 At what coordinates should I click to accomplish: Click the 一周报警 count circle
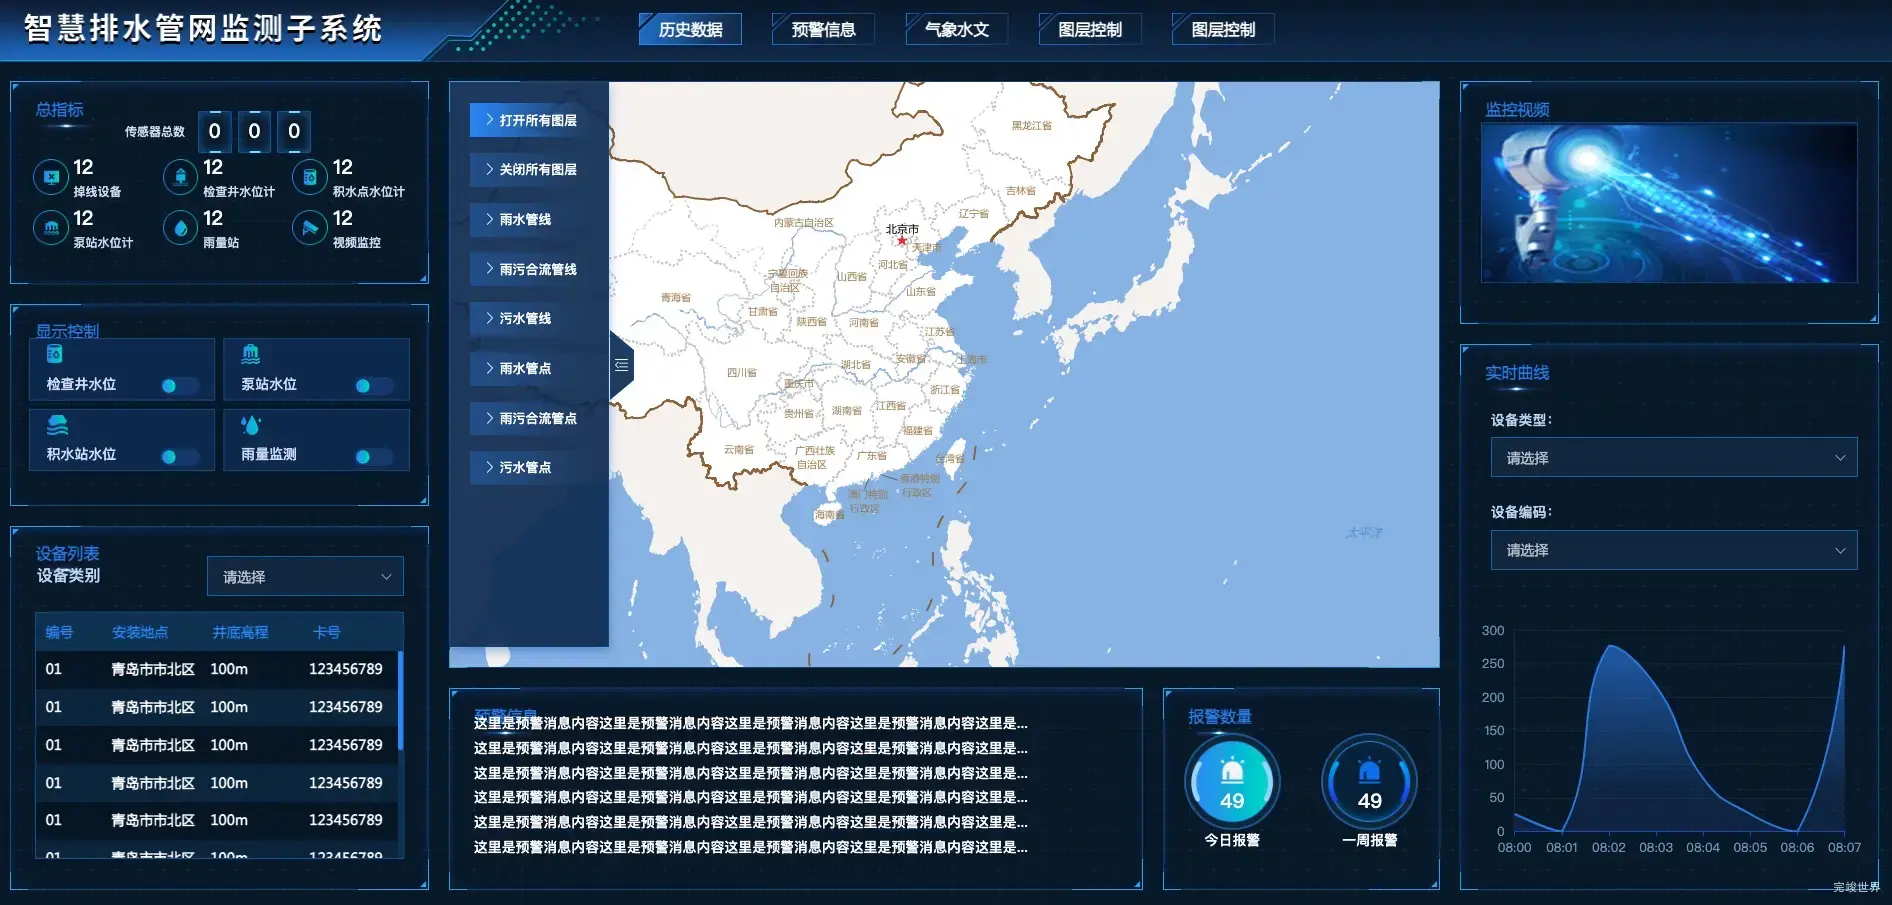pos(1369,783)
